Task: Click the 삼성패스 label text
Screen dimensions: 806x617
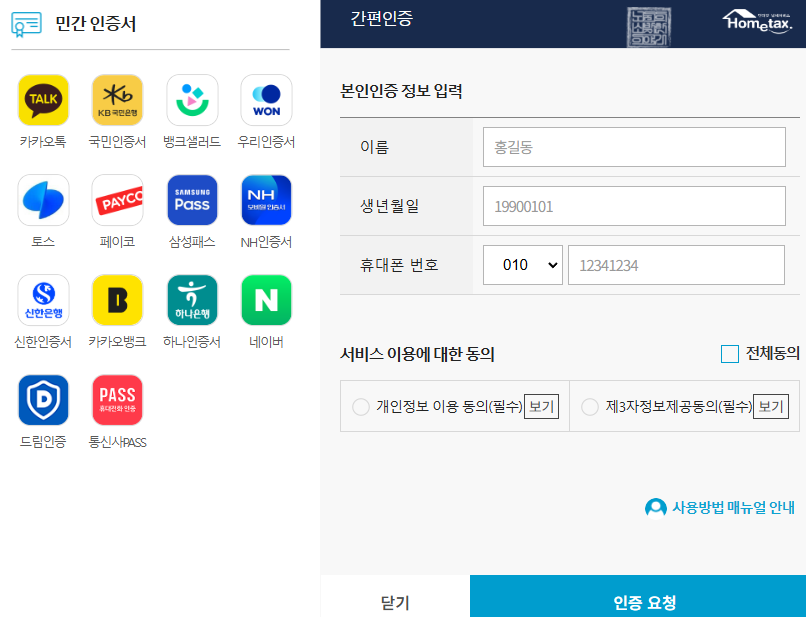Action: coord(192,242)
